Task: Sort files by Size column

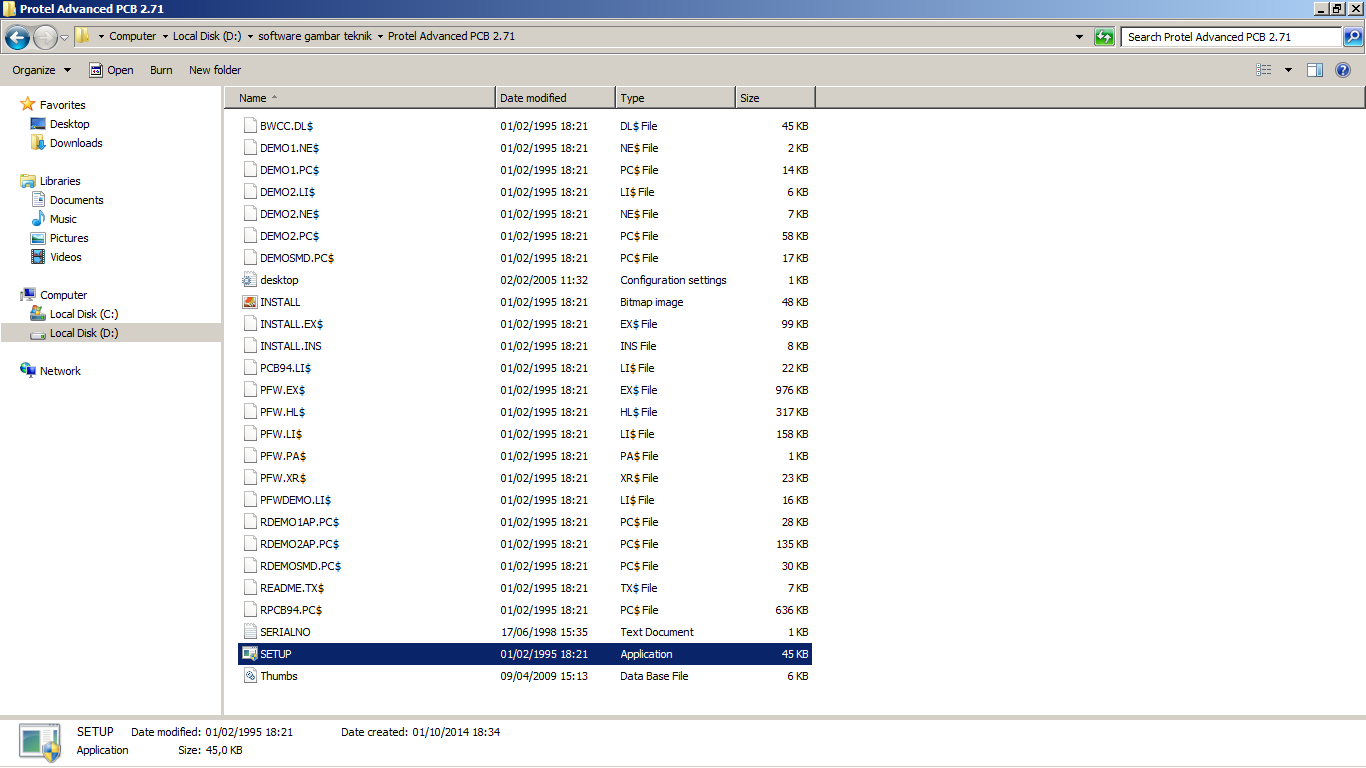Action: tap(776, 98)
